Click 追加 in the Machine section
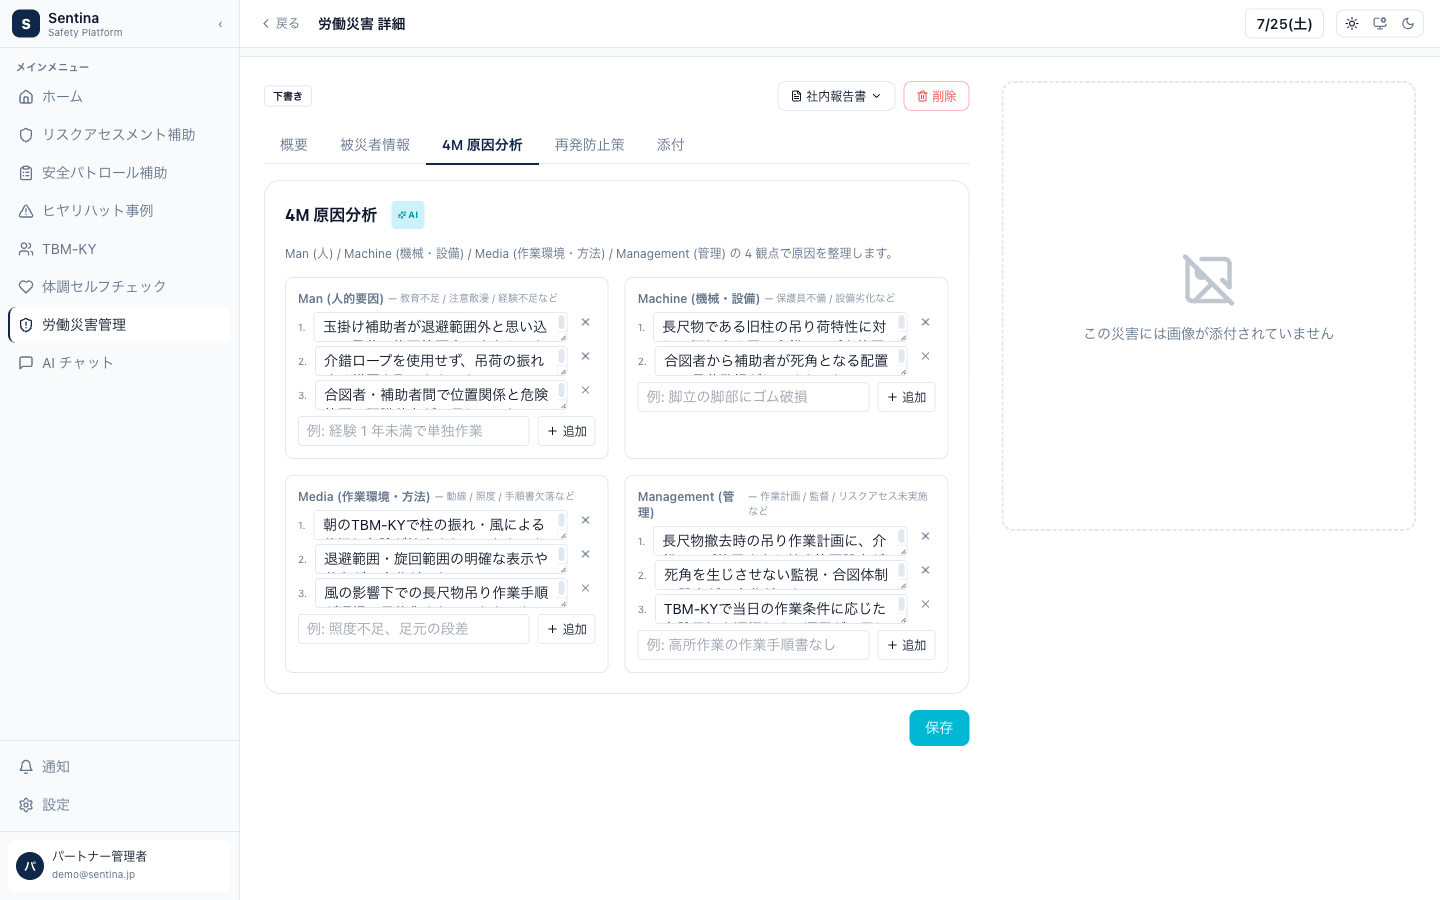 pos(907,397)
